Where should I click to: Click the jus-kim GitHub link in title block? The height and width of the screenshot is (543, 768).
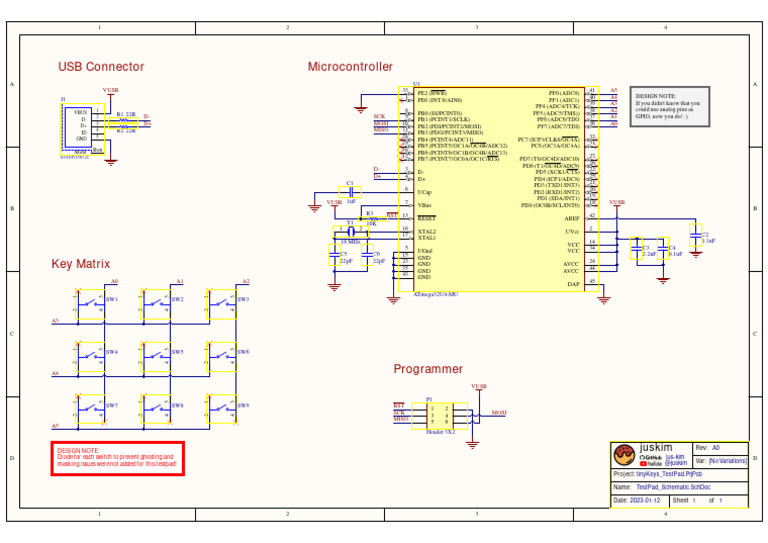pos(675,457)
